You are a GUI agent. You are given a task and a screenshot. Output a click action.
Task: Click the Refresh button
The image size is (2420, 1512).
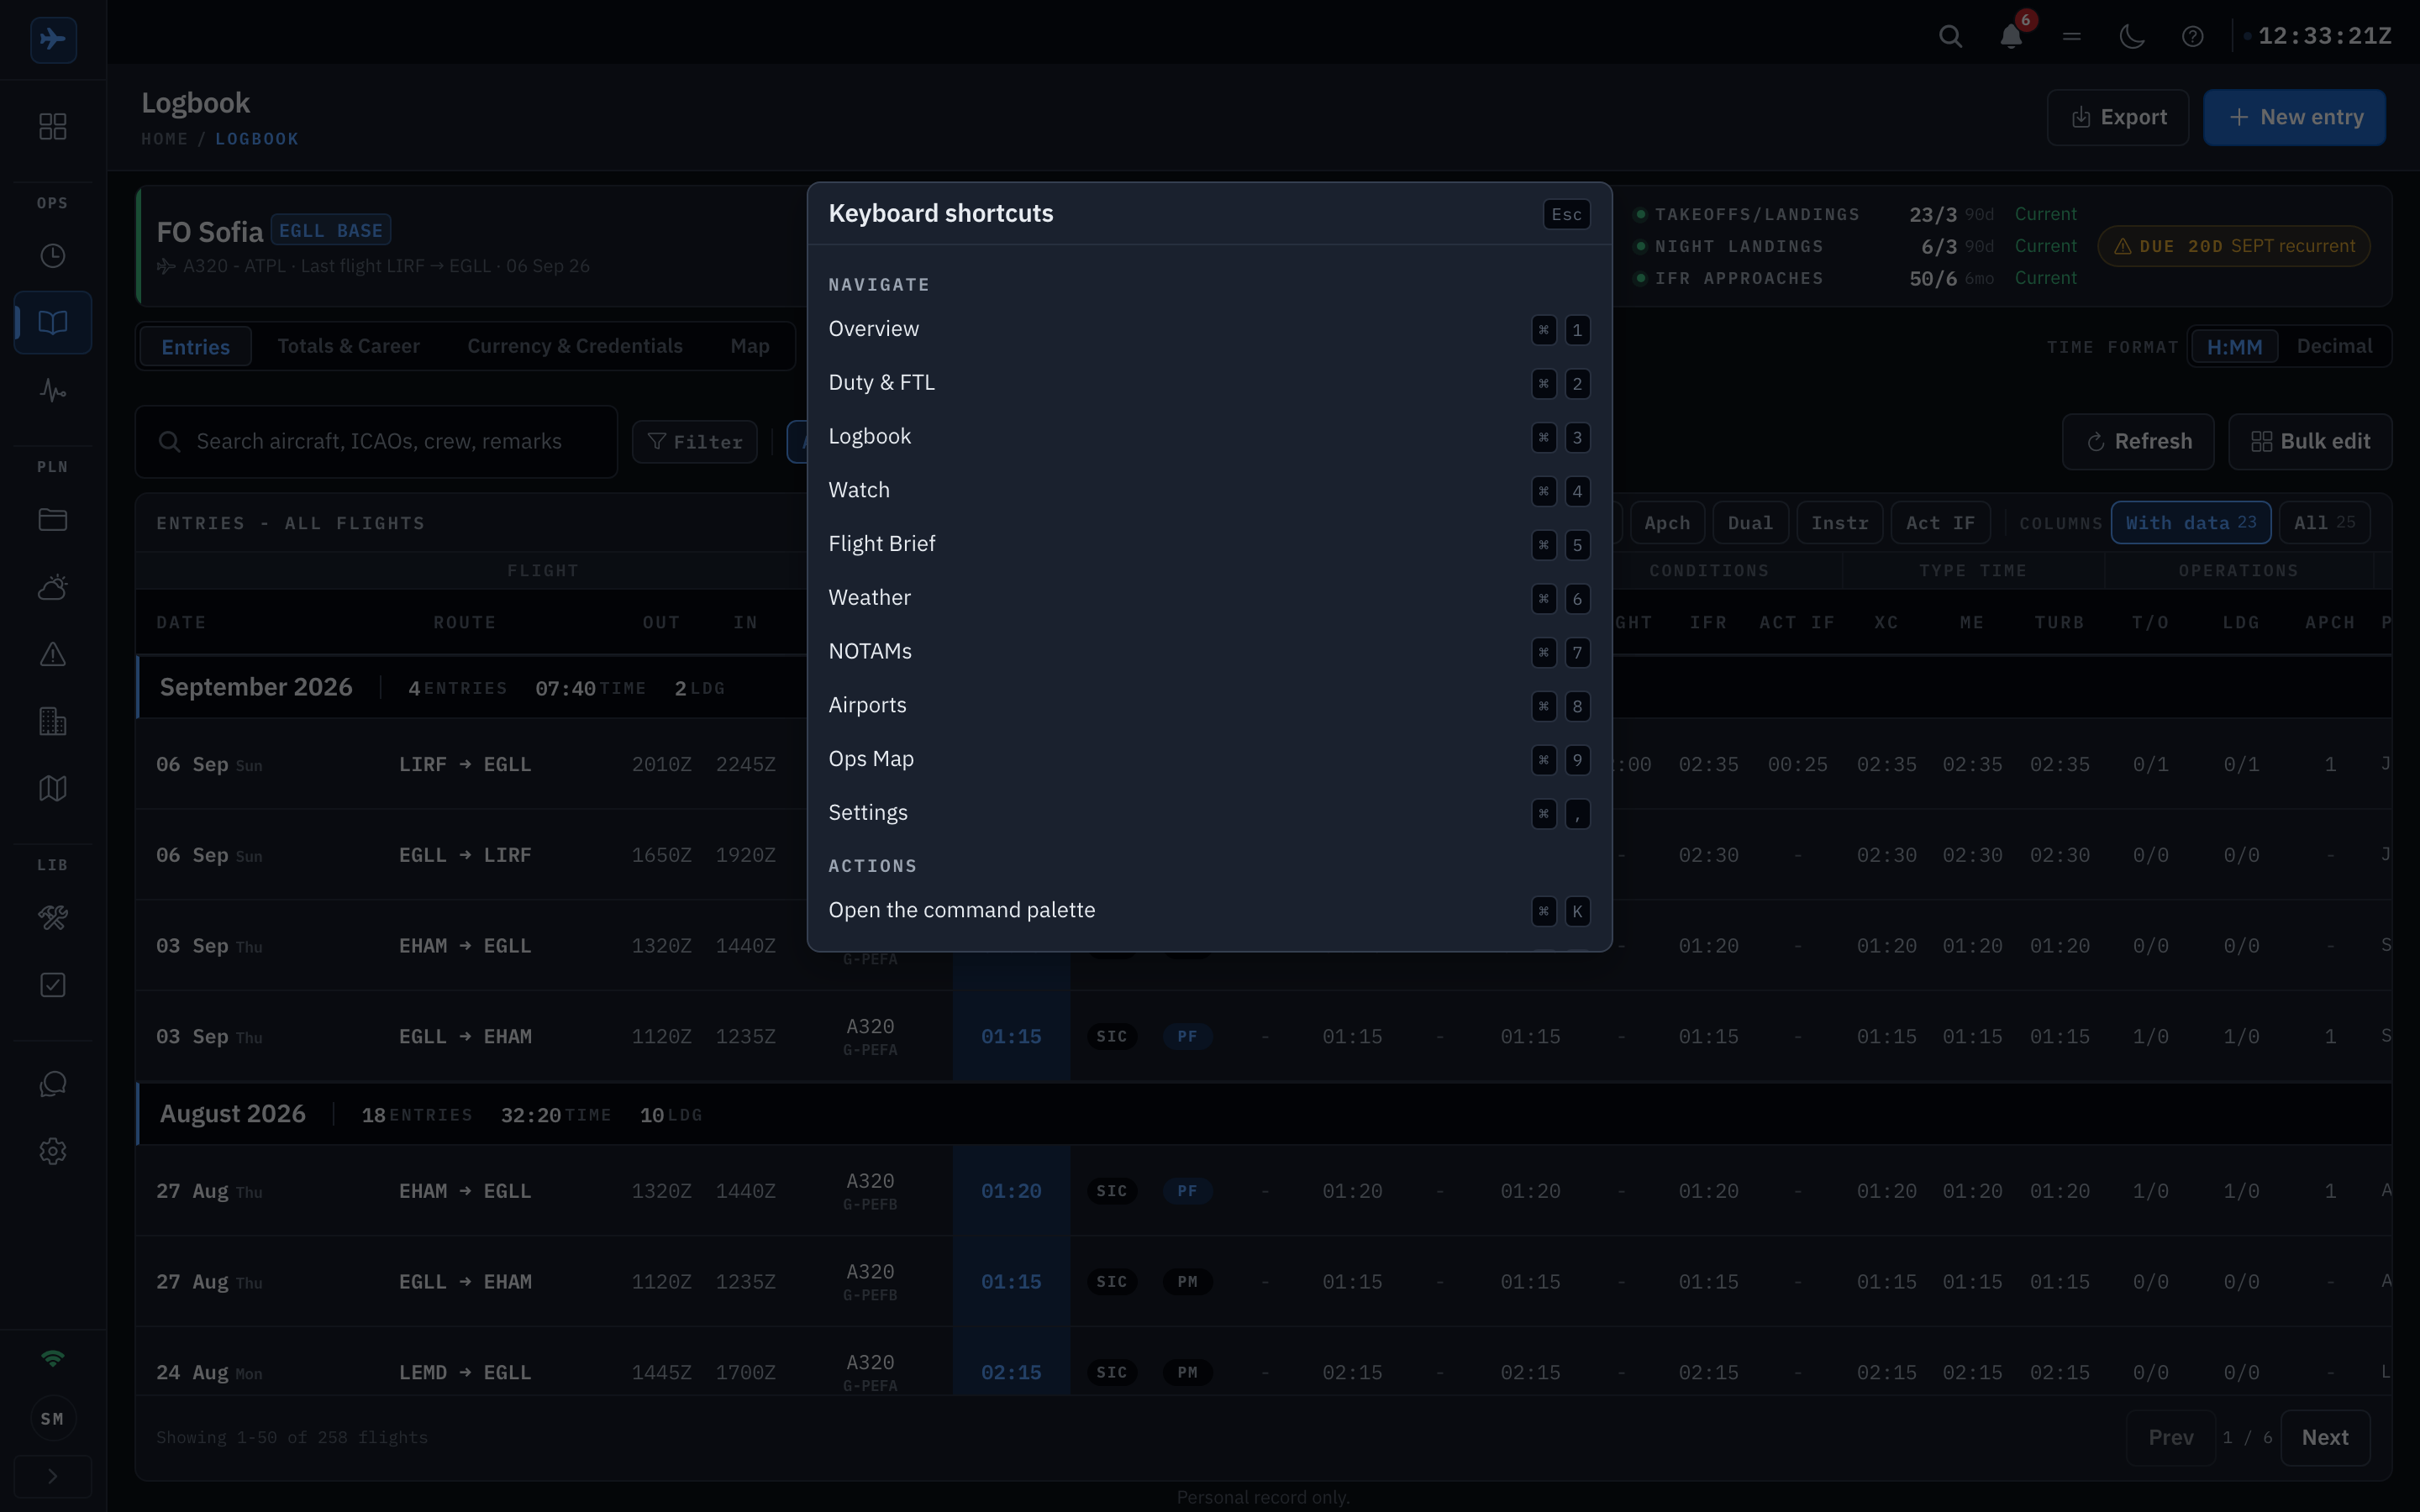coord(2138,442)
